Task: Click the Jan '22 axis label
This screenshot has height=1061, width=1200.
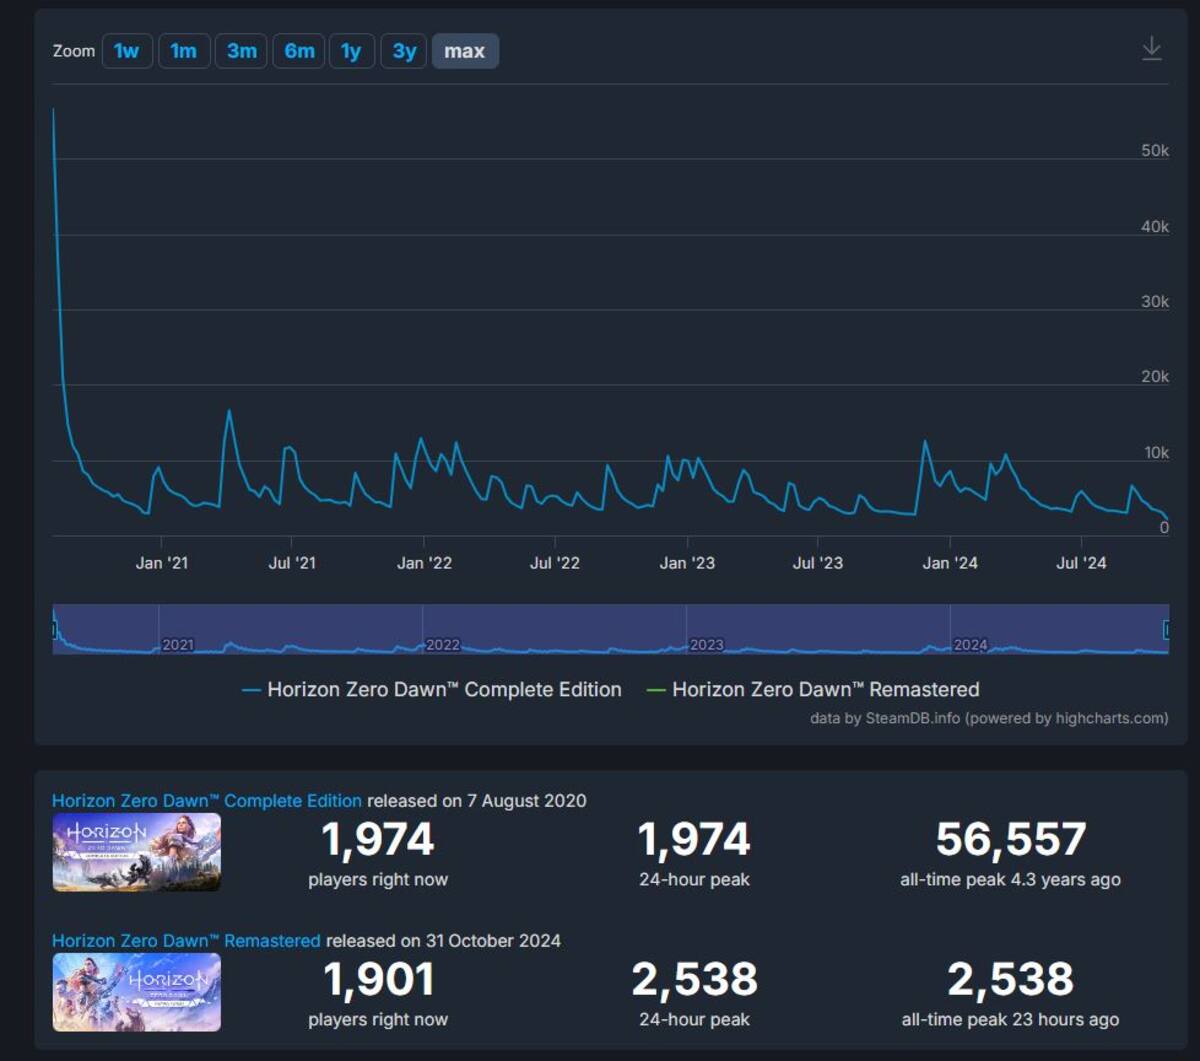Action: (x=424, y=563)
